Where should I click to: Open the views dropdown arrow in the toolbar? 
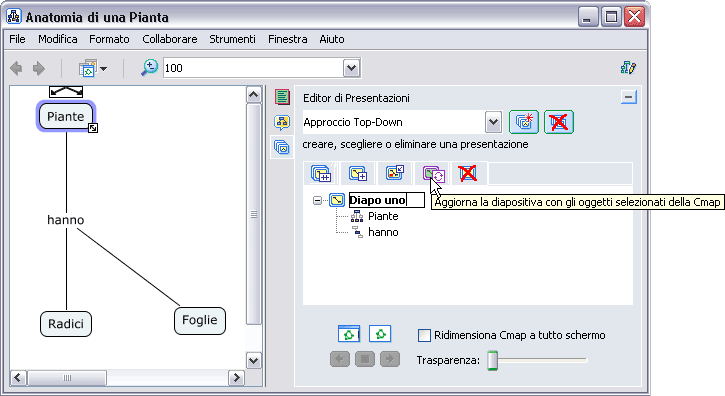tap(104, 69)
